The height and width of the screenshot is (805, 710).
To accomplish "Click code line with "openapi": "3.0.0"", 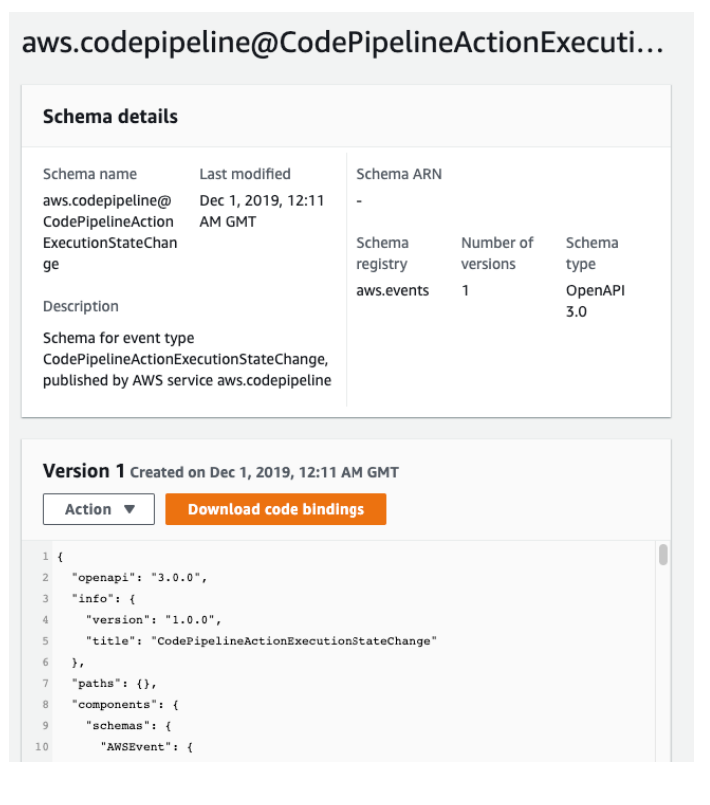I will pyautogui.click(x=139, y=578).
